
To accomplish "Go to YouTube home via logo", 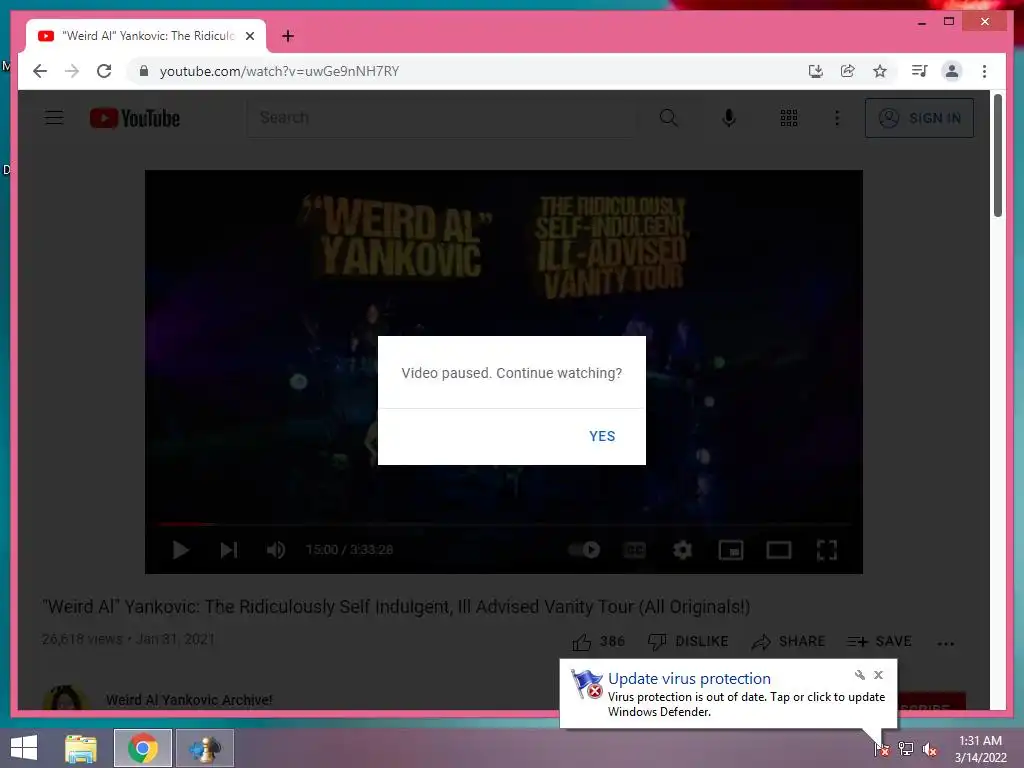I will click(x=135, y=118).
